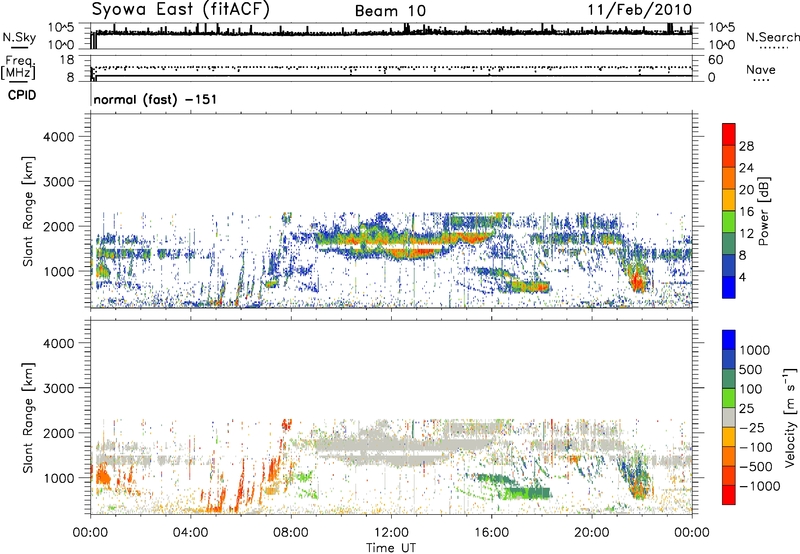The height and width of the screenshot is (554, 800).
Task: Click the '60' Nave axis value
Action: (715, 60)
